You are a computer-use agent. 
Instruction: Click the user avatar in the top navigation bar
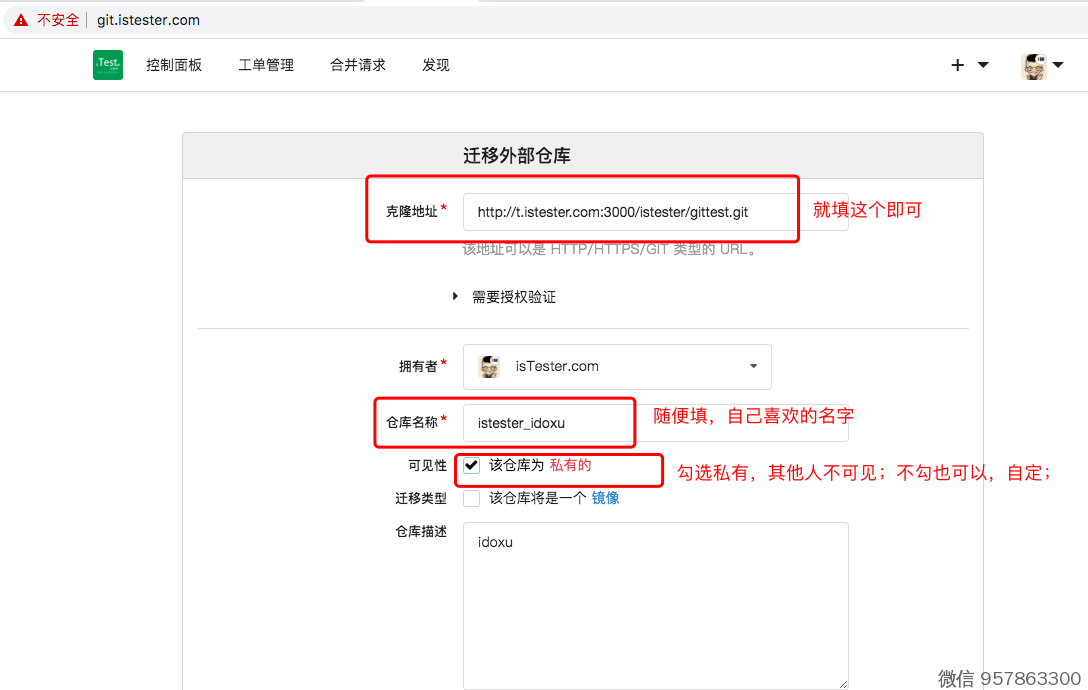(x=1033, y=66)
